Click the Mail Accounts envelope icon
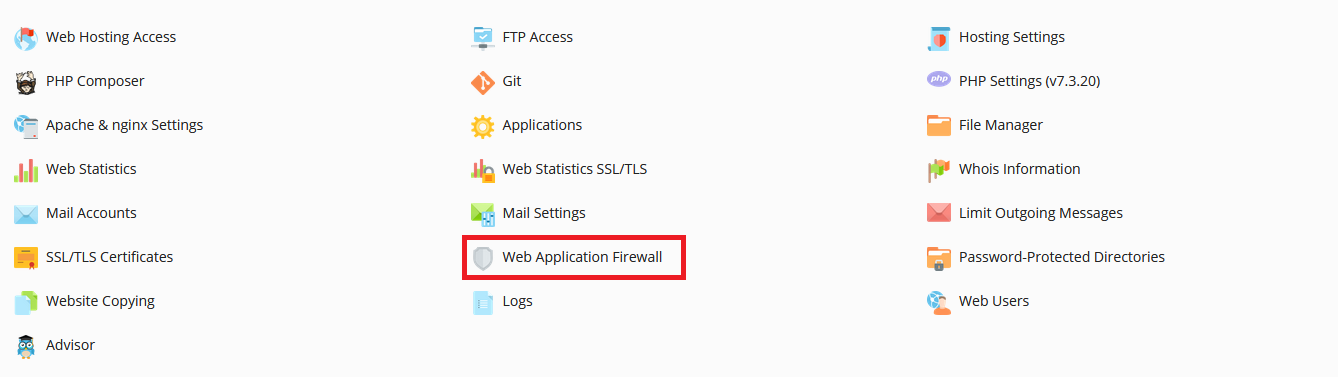The height and width of the screenshot is (377, 1338). 26,214
